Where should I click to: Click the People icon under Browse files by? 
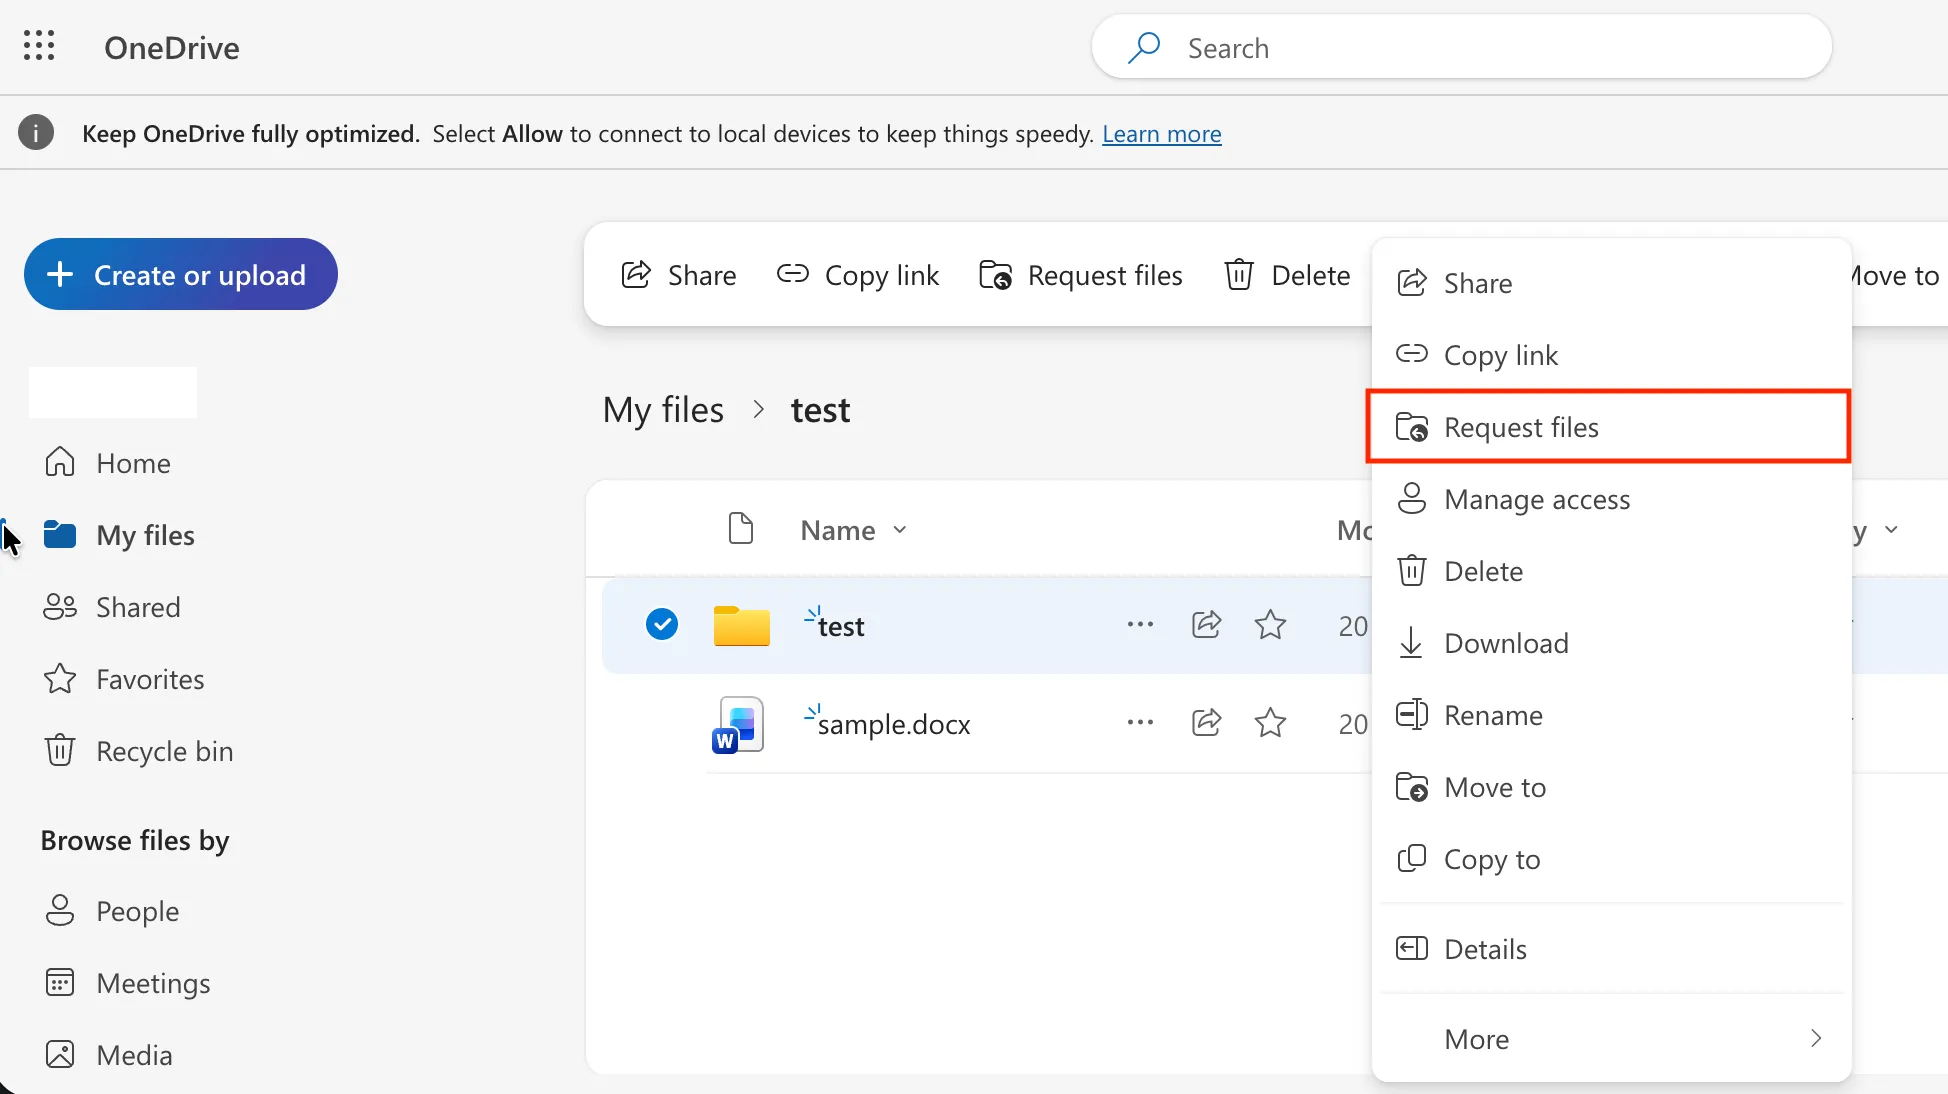pyautogui.click(x=60, y=910)
